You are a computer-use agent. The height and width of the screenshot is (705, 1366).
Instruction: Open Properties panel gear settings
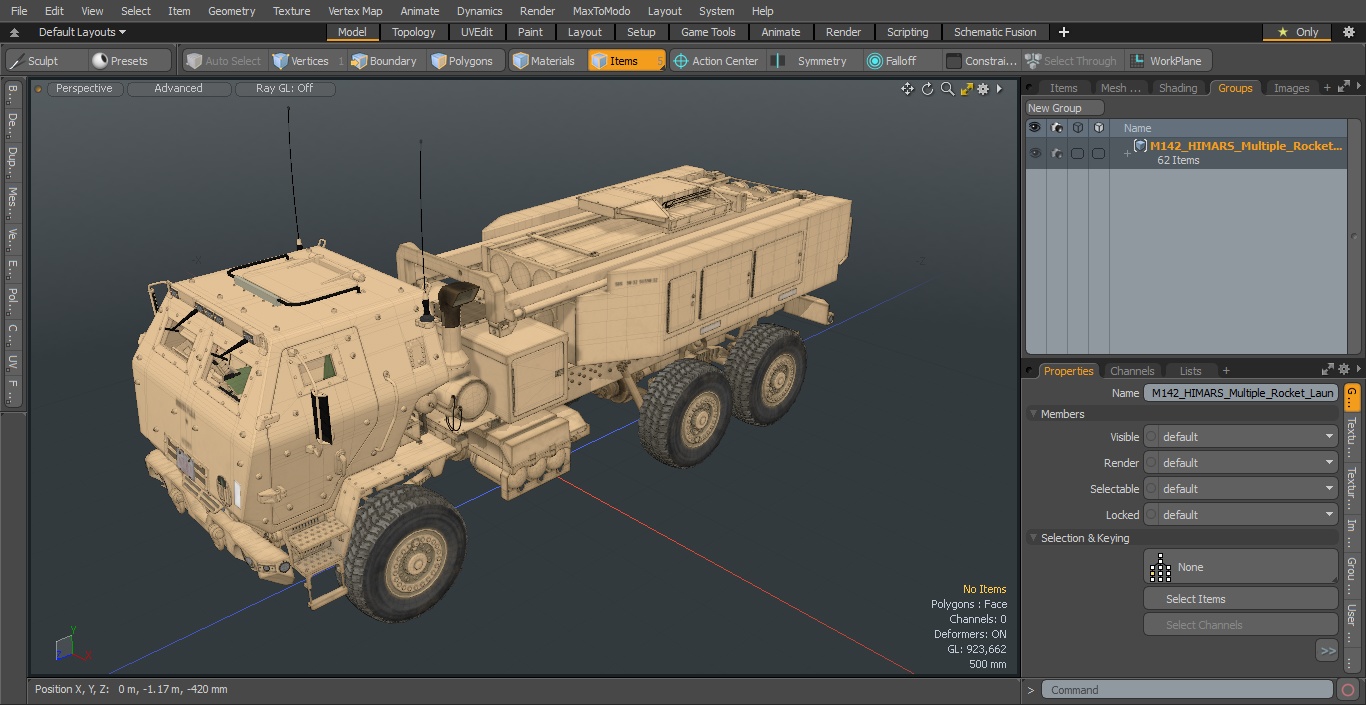pos(1344,370)
